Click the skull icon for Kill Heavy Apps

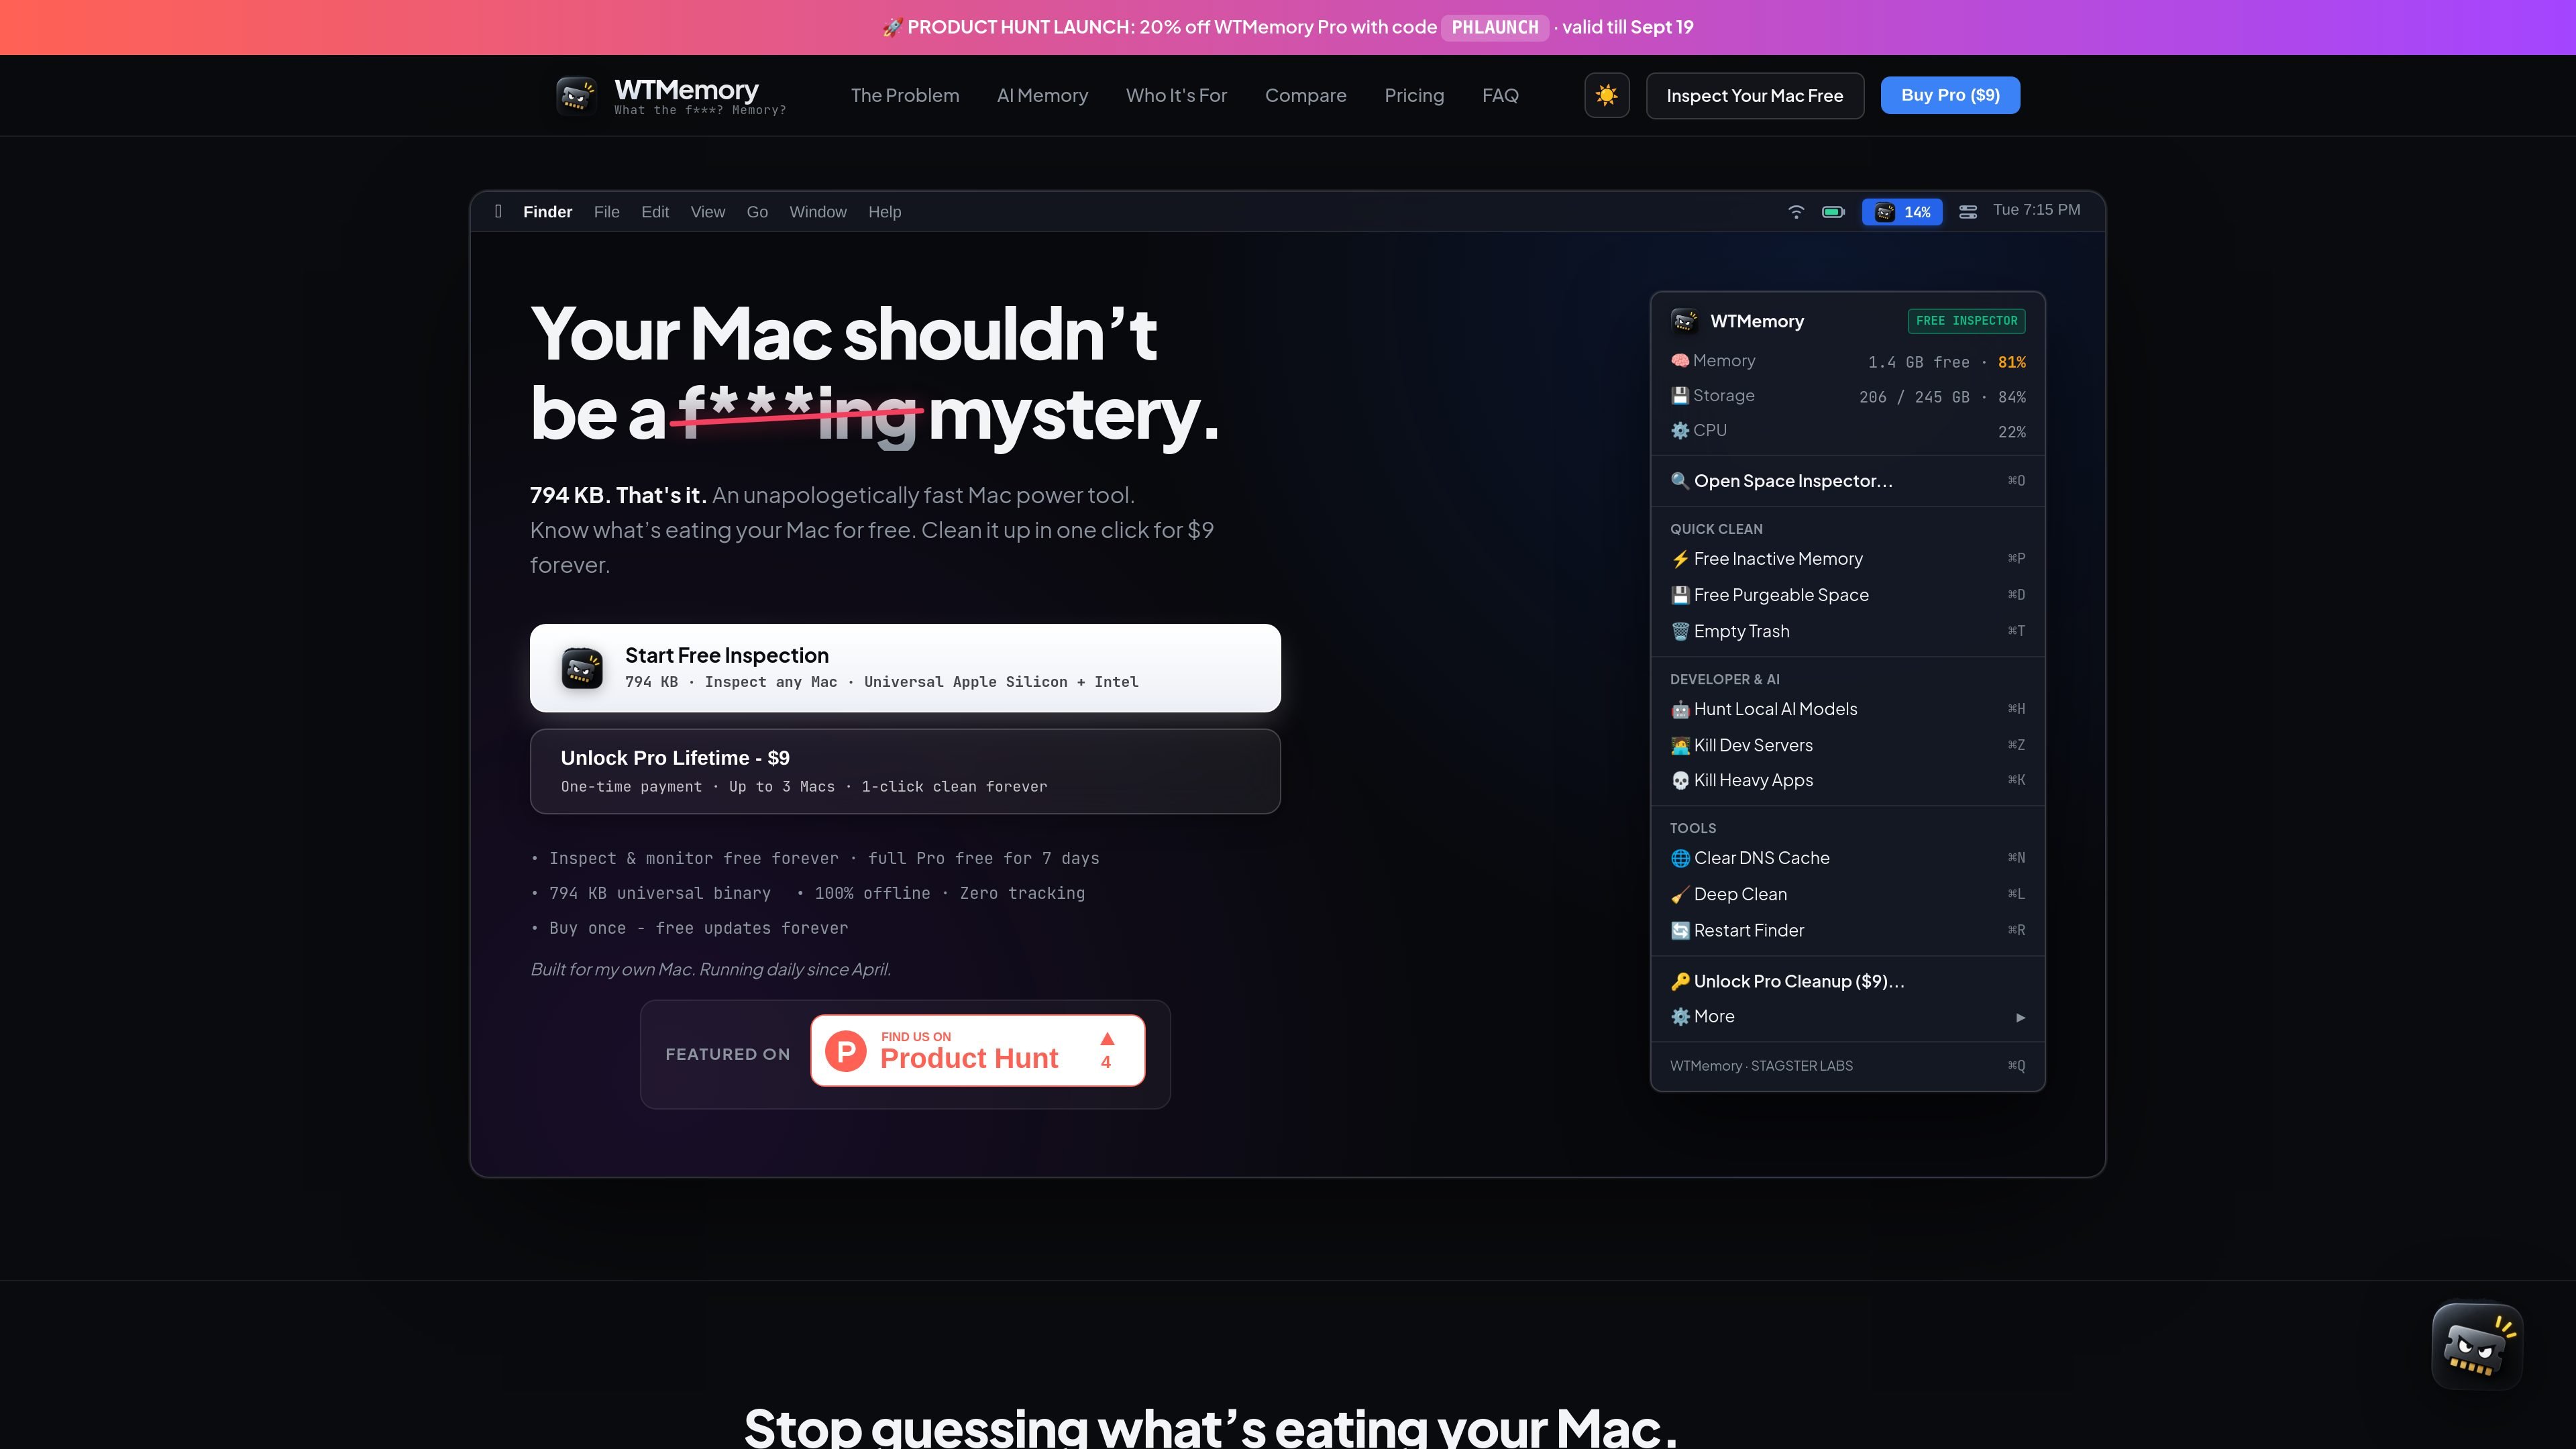point(1680,780)
